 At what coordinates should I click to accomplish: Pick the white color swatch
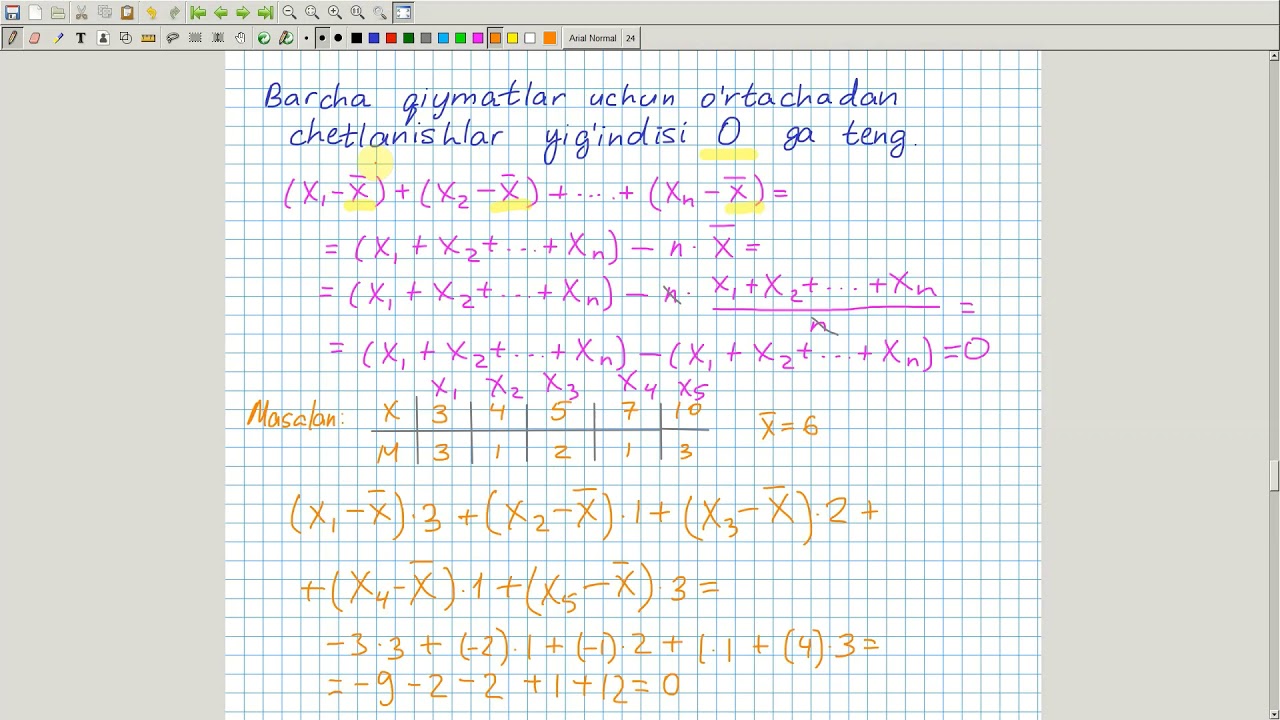coord(530,38)
